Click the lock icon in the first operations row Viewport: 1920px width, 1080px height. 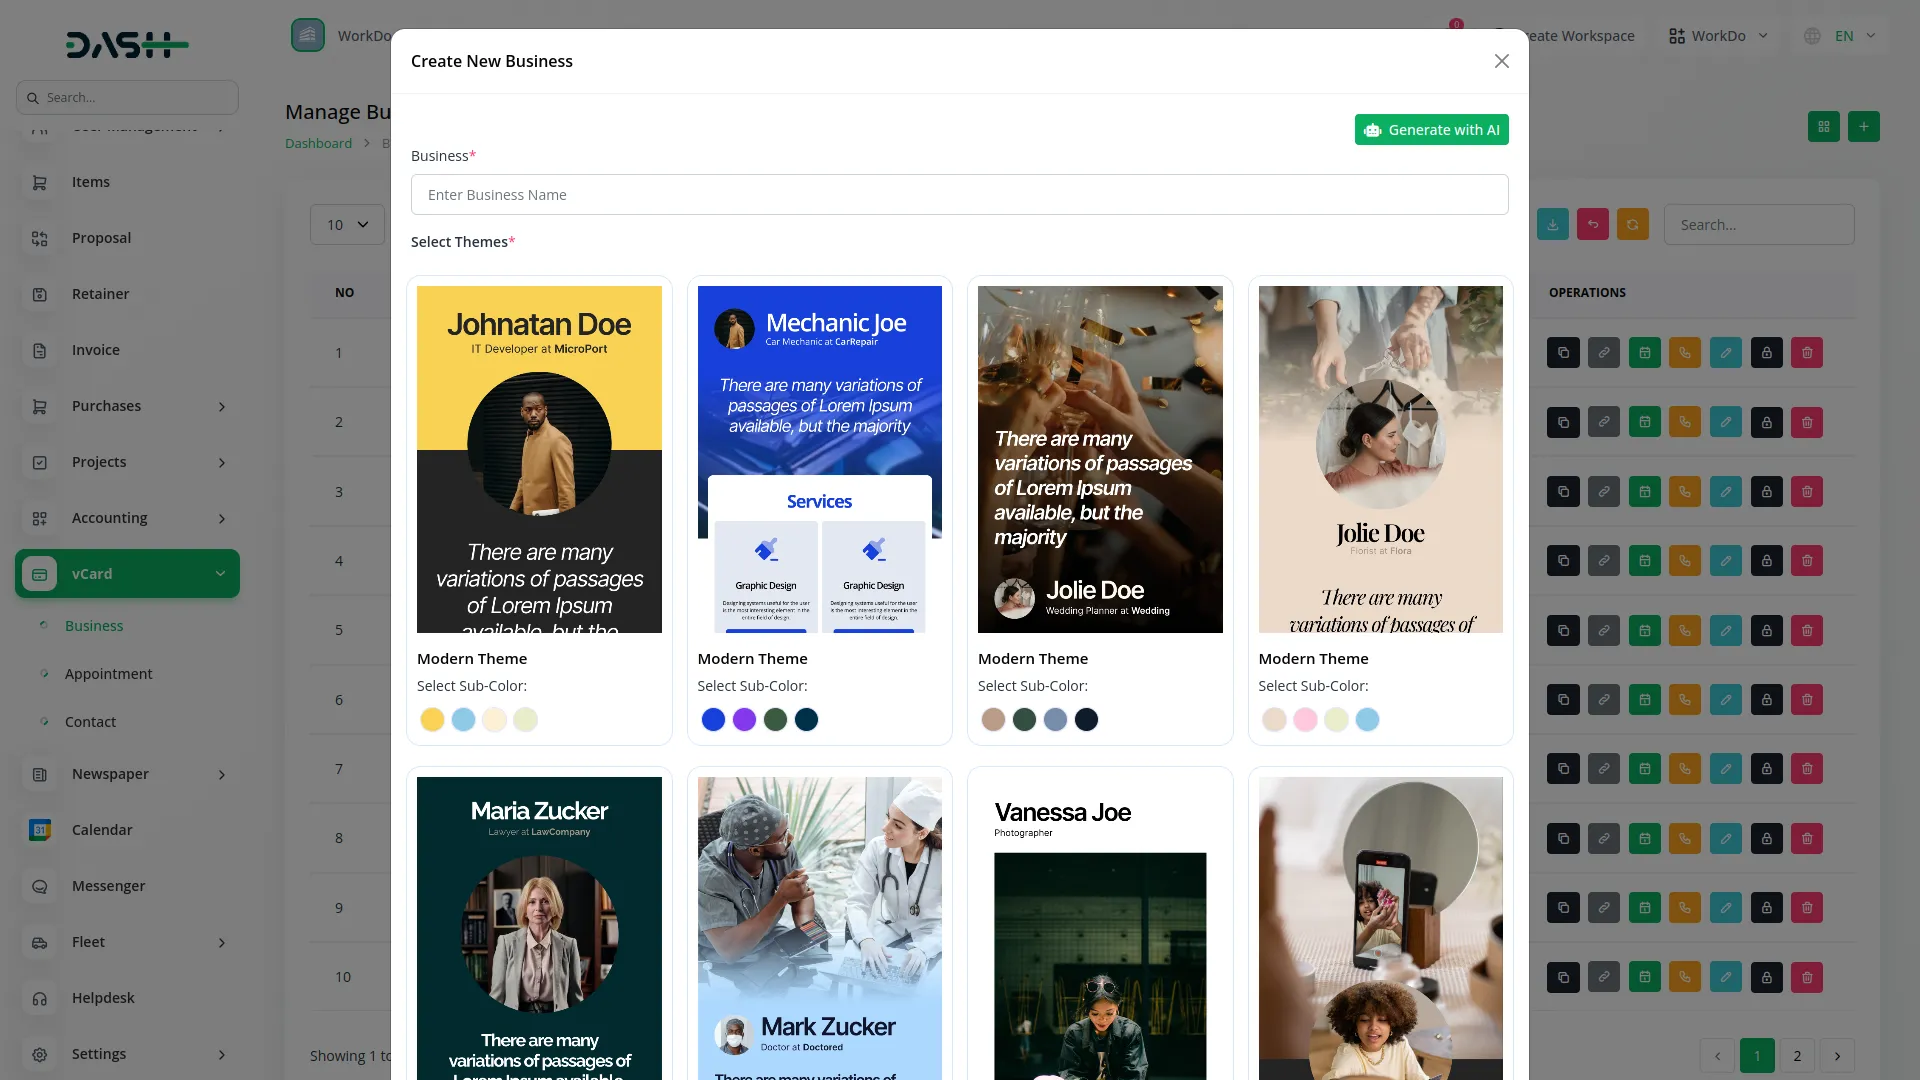click(x=1767, y=353)
